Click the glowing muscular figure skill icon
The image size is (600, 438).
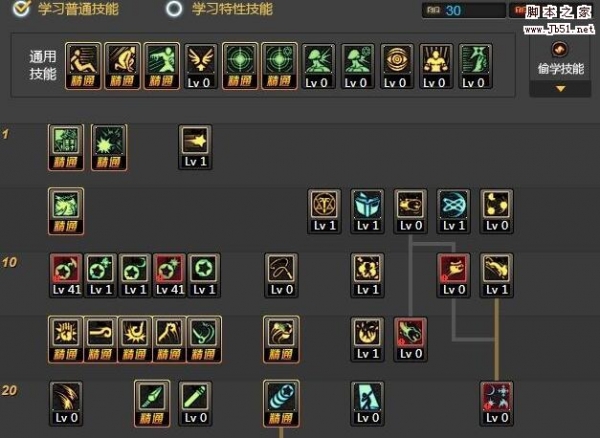pos(436,66)
